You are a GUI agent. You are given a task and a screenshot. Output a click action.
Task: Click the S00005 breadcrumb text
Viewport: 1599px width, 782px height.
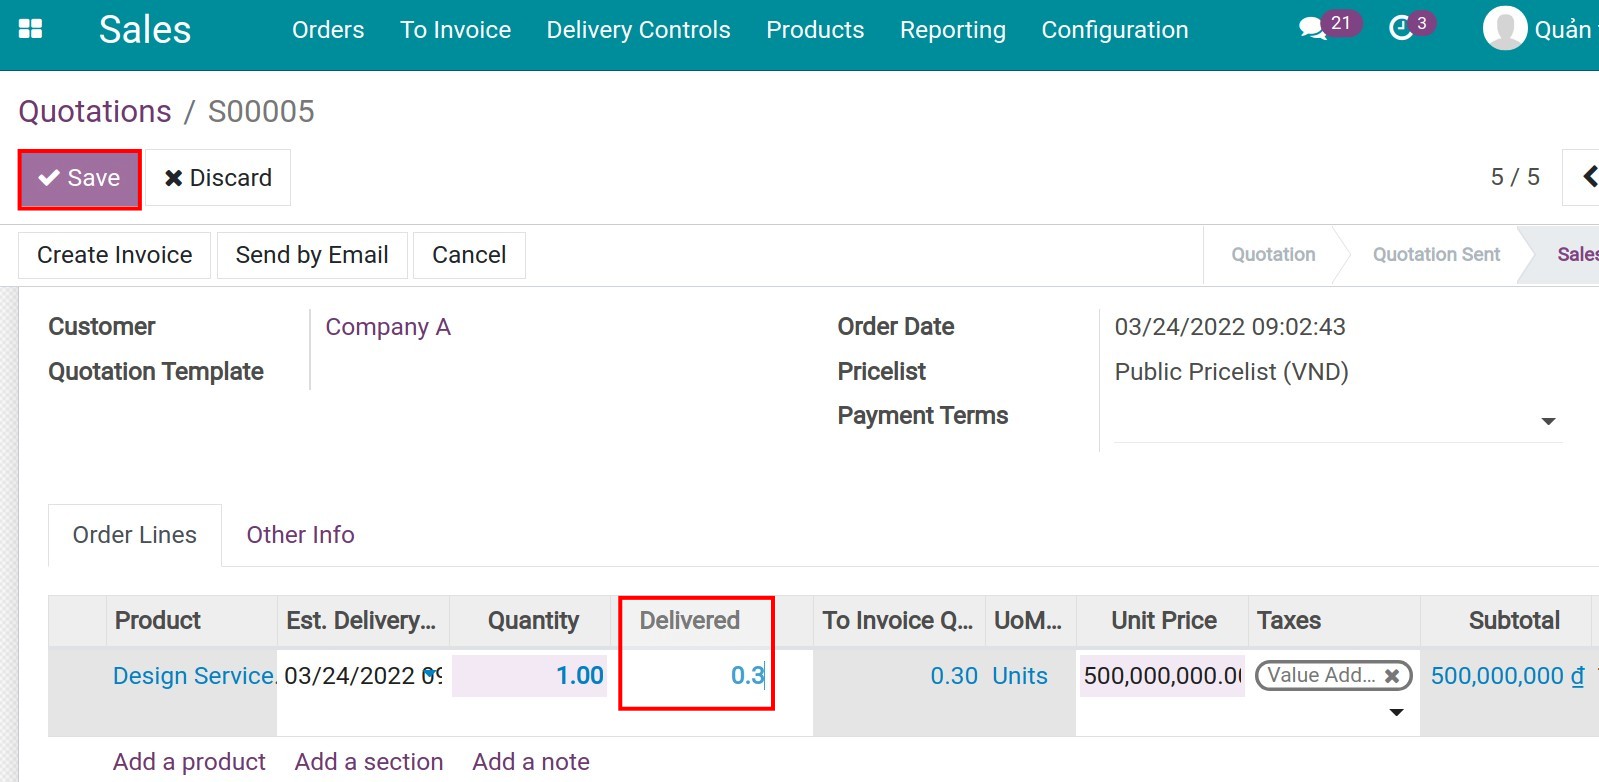[x=261, y=111]
